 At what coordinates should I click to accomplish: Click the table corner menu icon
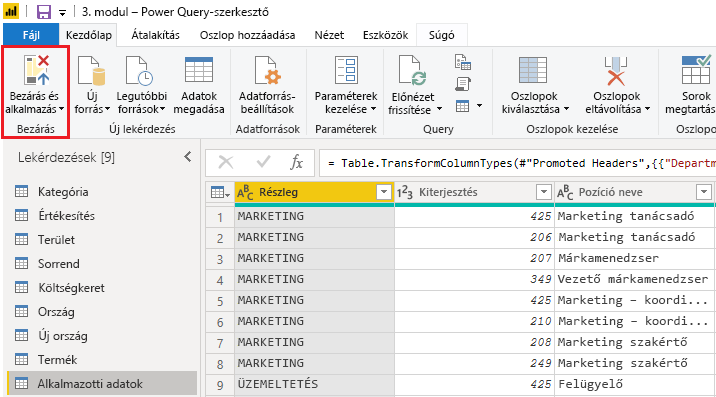click(x=220, y=193)
